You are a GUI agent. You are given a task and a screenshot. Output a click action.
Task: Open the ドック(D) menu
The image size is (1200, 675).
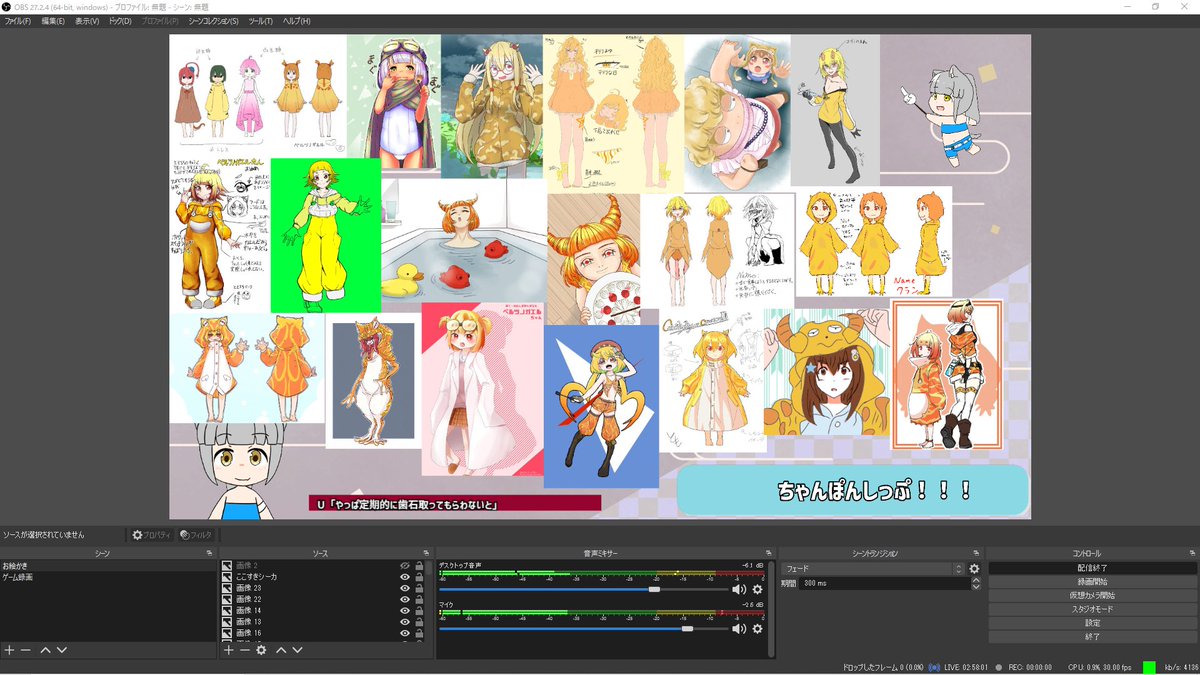[x=120, y=21]
